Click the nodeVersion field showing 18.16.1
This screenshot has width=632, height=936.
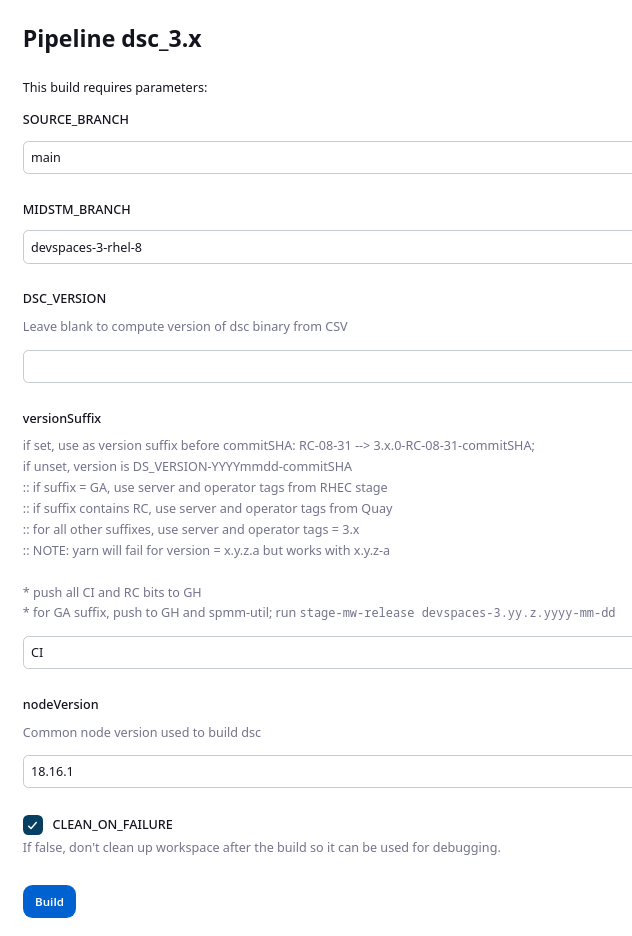327,771
